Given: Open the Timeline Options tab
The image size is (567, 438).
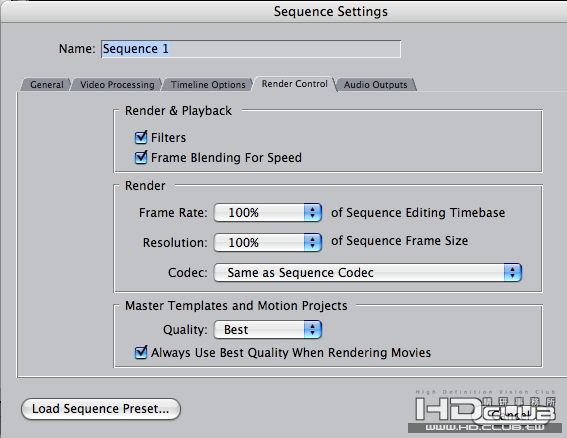Looking at the screenshot, I should point(208,85).
